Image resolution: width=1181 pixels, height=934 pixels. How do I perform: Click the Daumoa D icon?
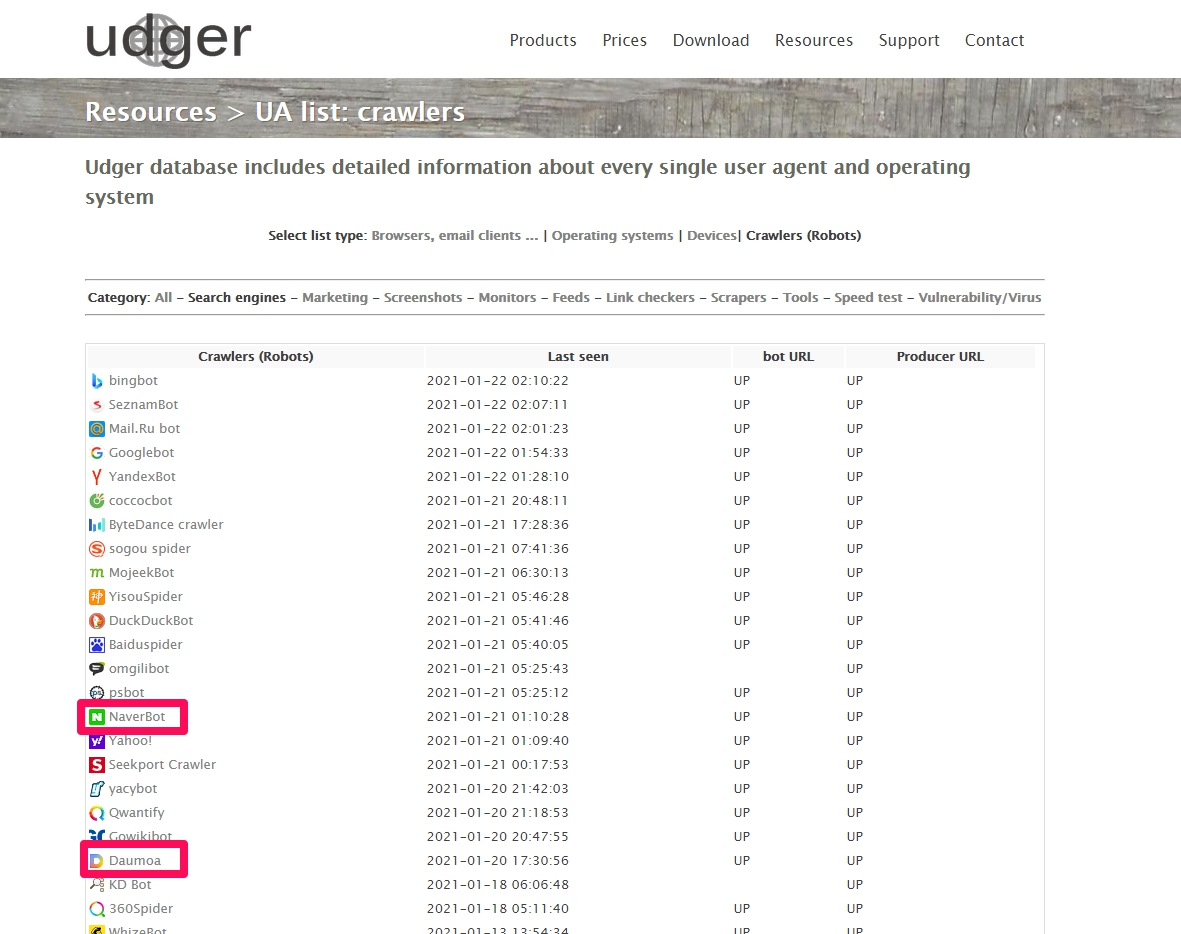click(96, 861)
